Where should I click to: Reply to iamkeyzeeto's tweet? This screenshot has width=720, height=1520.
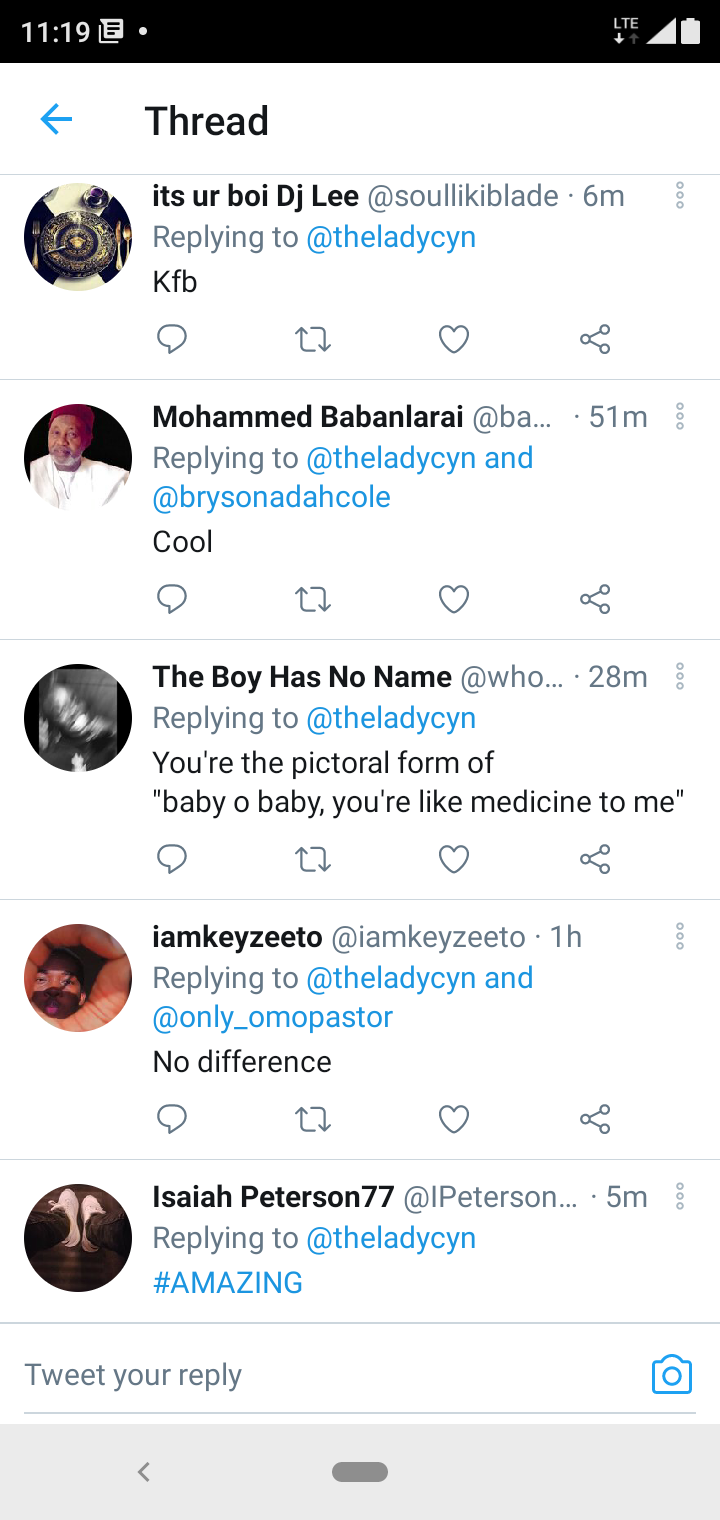pyautogui.click(x=172, y=1120)
